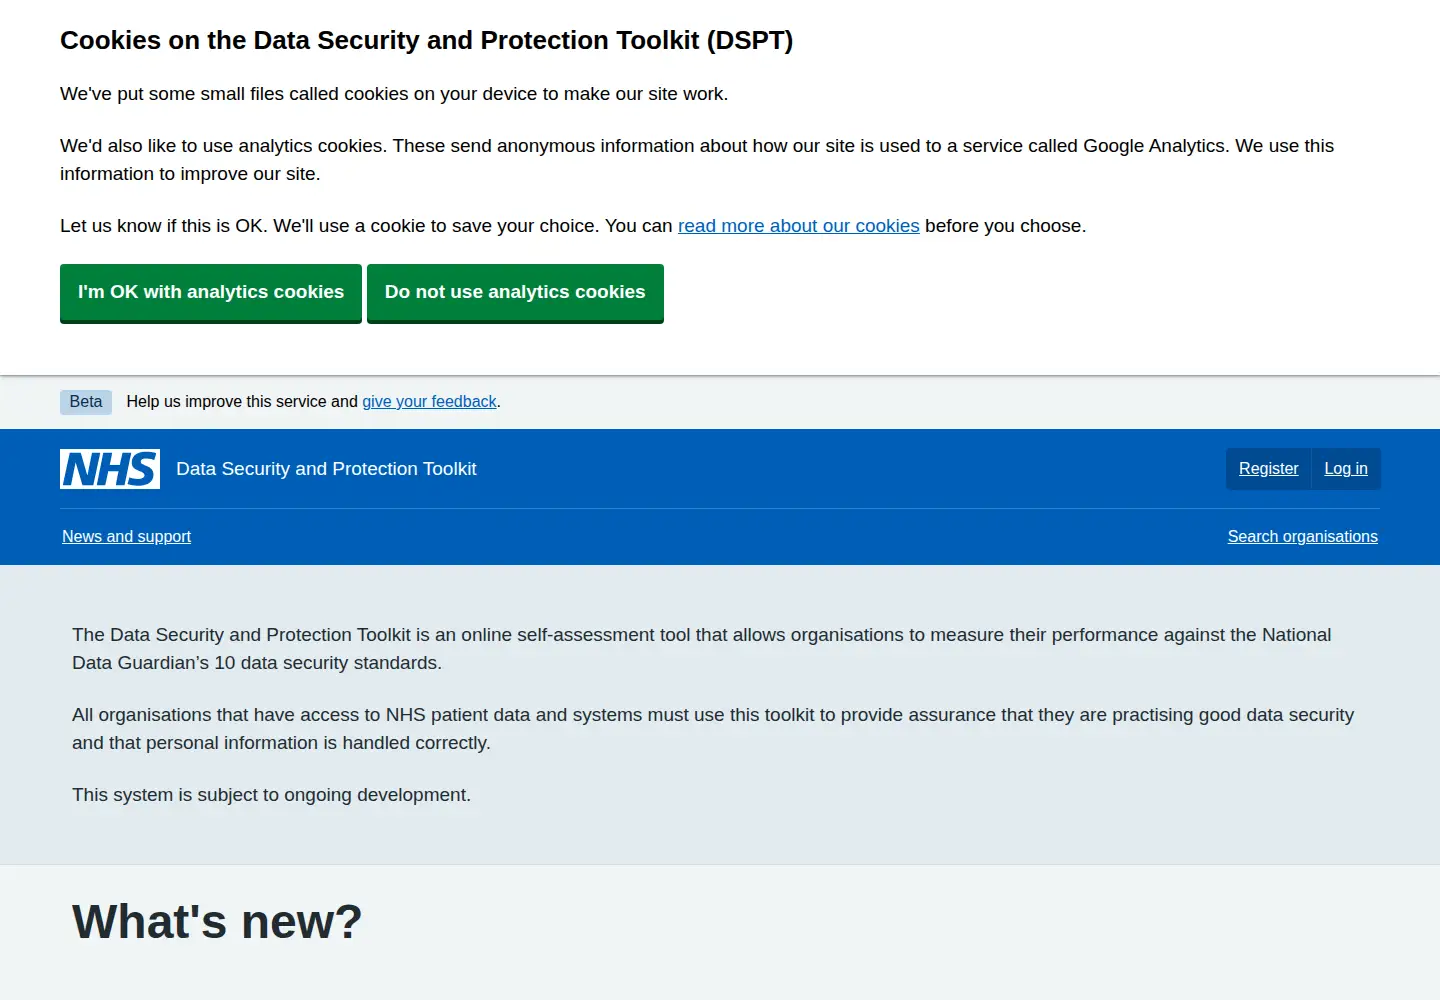
Task: Click the NHS logo
Action: (x=110, y=469)
